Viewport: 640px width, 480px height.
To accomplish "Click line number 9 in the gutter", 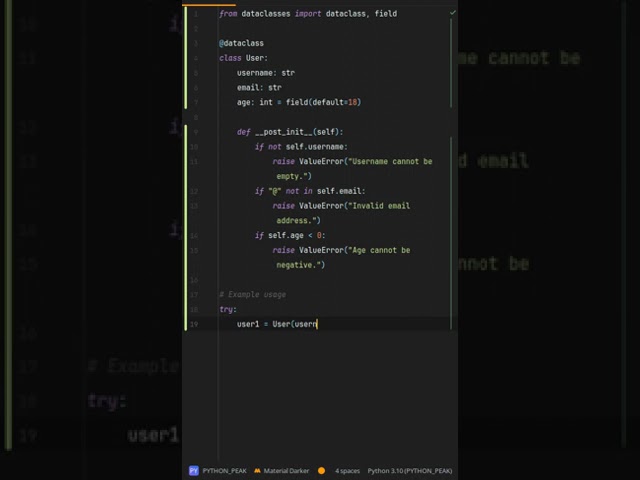I will [196, 132].
